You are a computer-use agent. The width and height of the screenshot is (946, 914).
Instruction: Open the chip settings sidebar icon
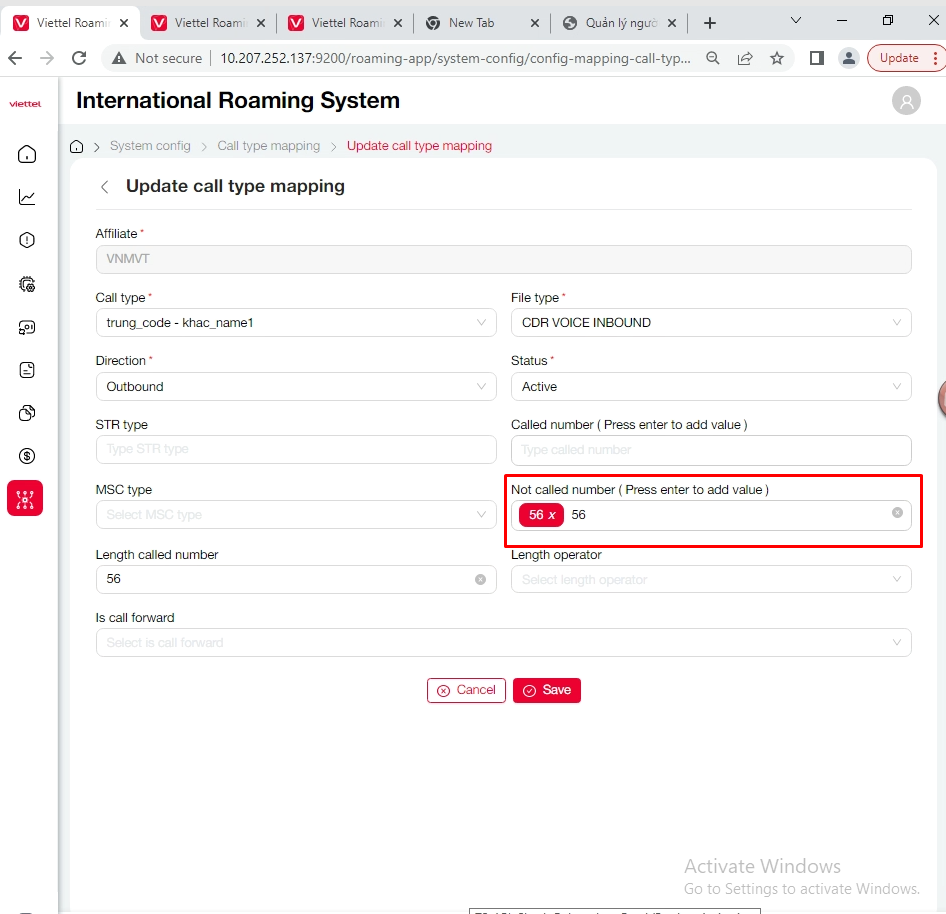tap(27, 284)
